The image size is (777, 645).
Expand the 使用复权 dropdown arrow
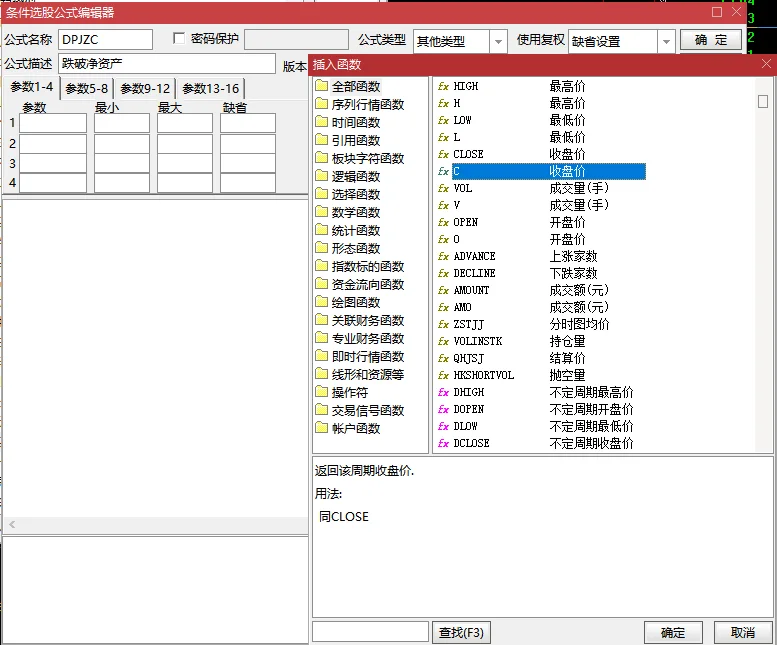tap(666, 42)
